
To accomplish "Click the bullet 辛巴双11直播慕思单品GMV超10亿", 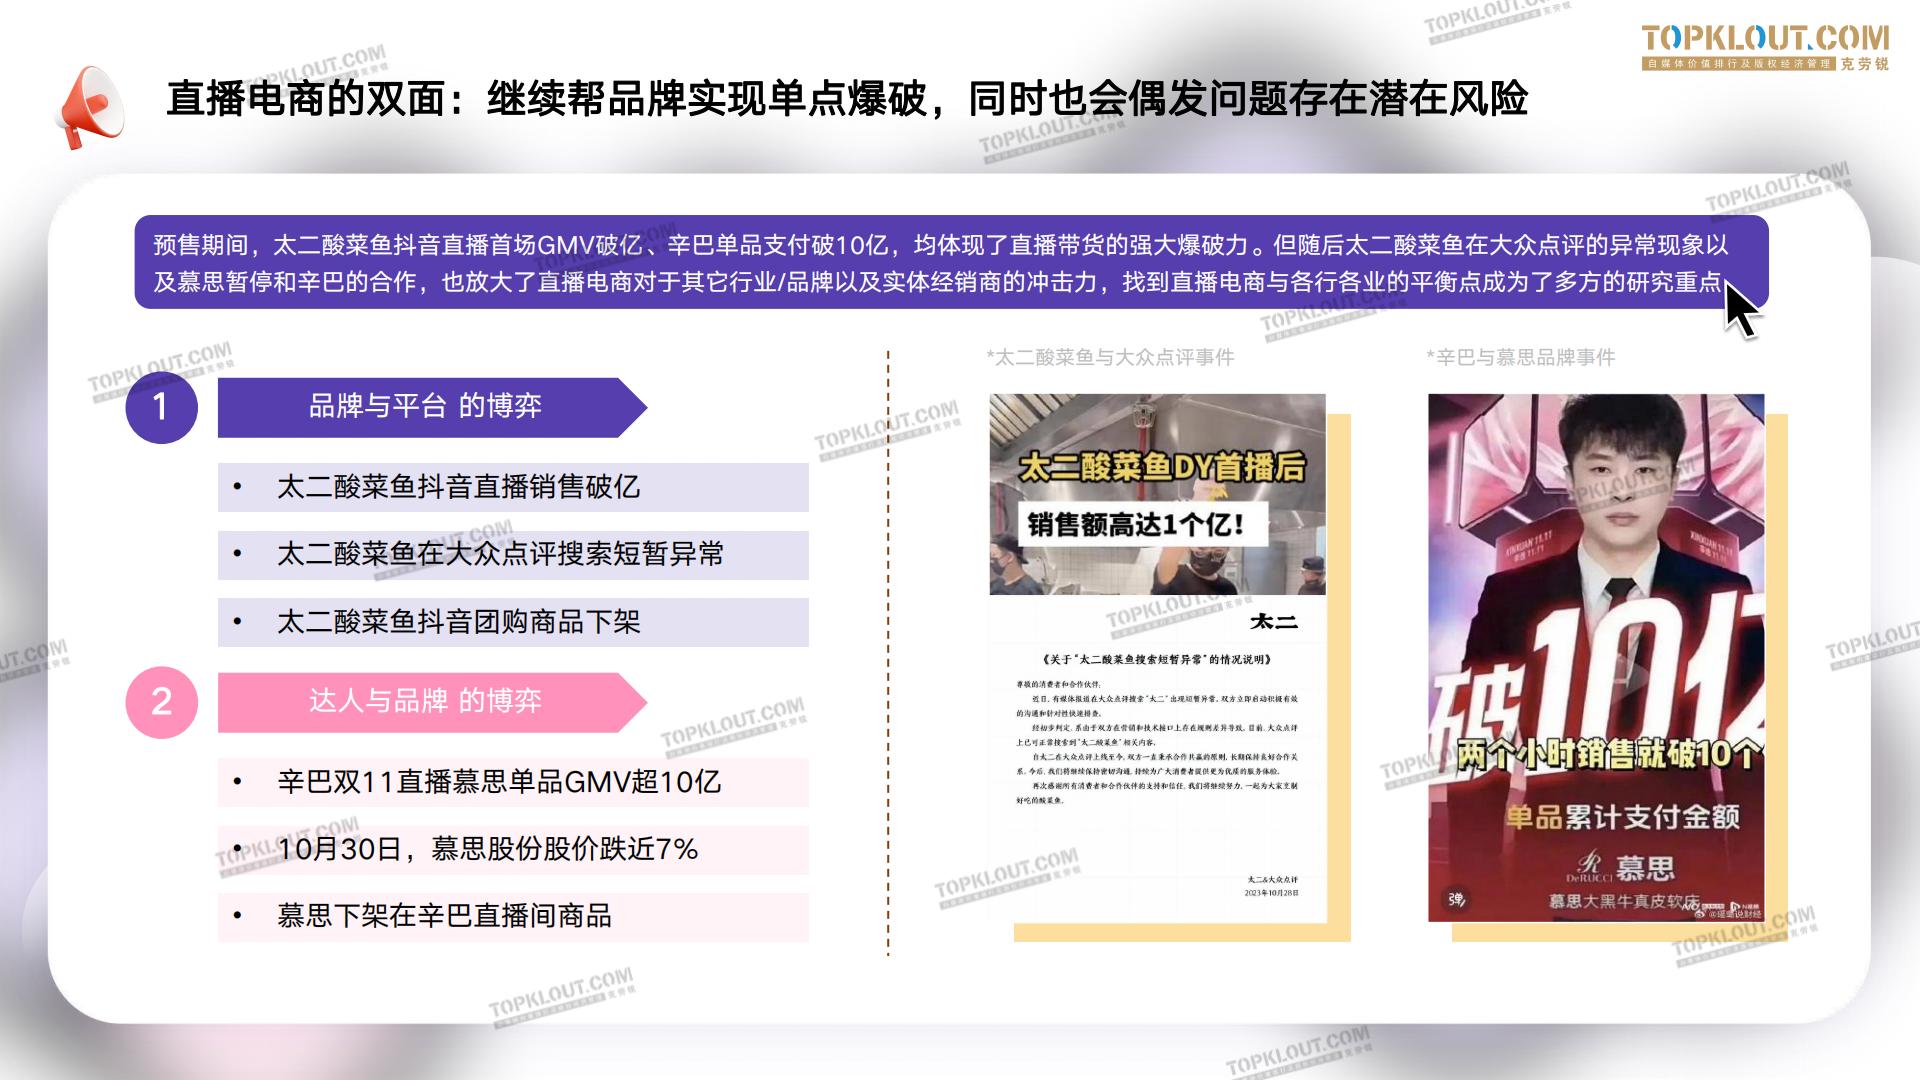I will pyautogui.click(x=513, y=782).
